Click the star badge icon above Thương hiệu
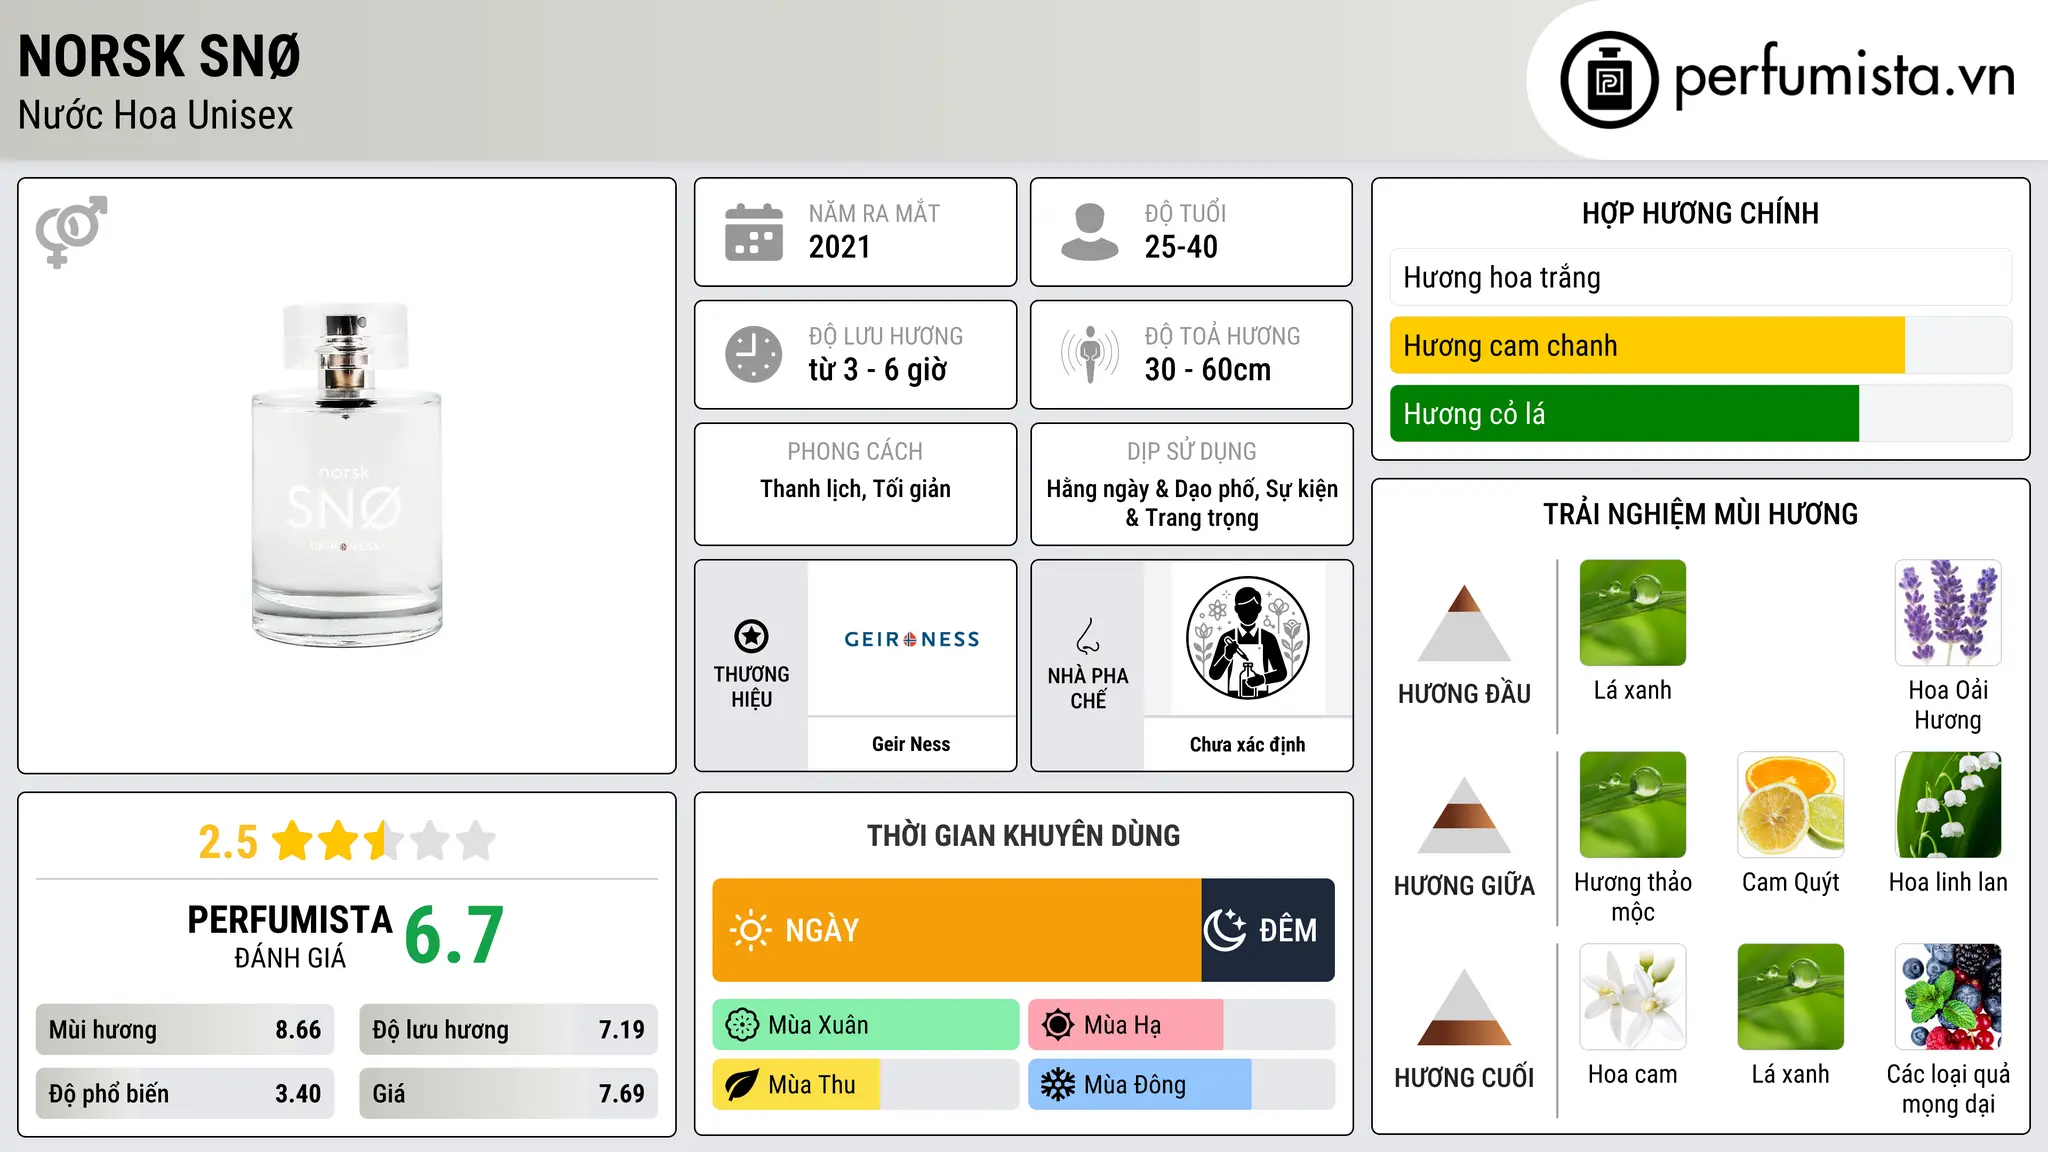This screenshot has height=1152, width=2048. pos(751,636)
